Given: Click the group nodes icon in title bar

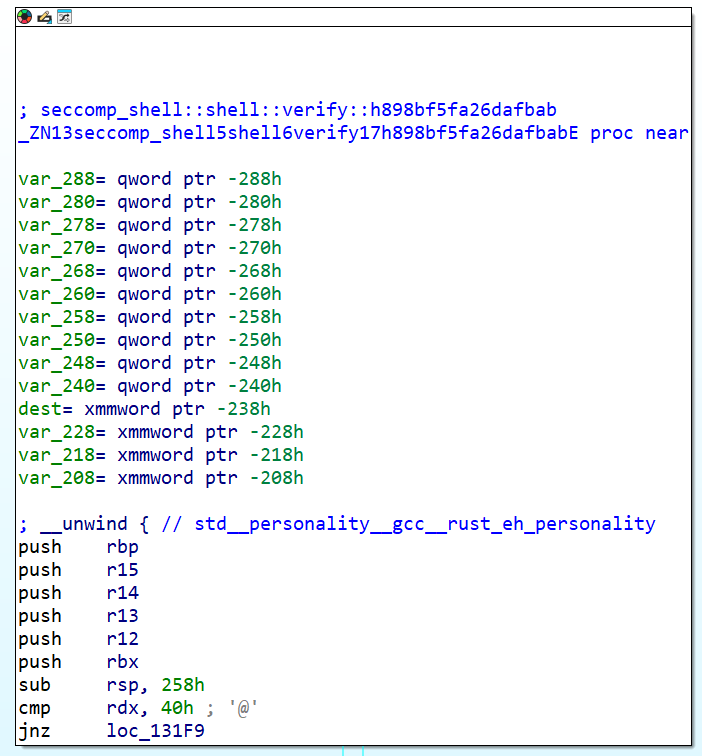Looking at the screenshot, I should 64,17.
